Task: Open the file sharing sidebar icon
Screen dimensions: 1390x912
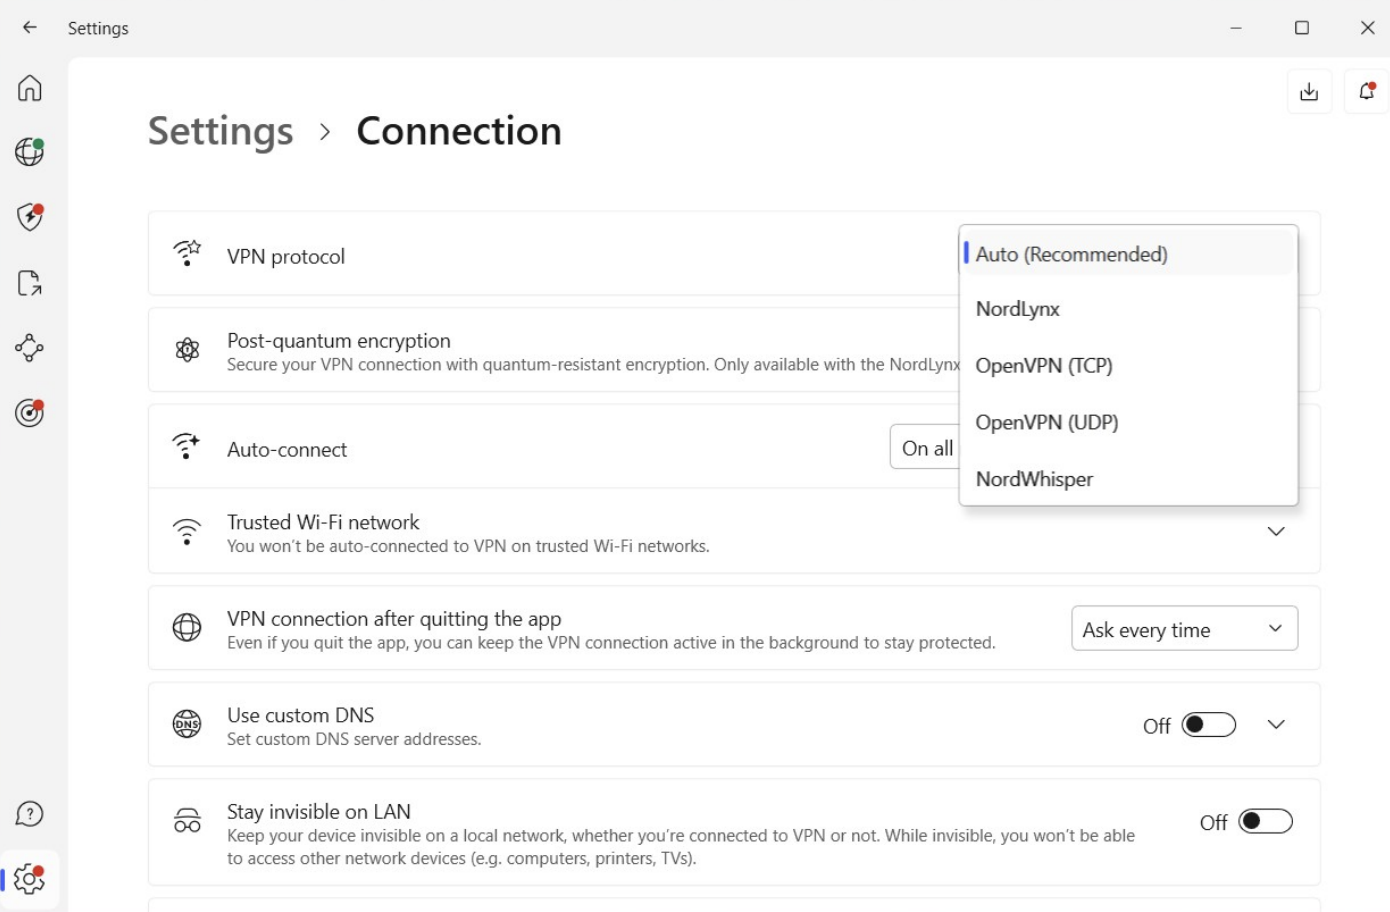Action: tap(30, 283)
